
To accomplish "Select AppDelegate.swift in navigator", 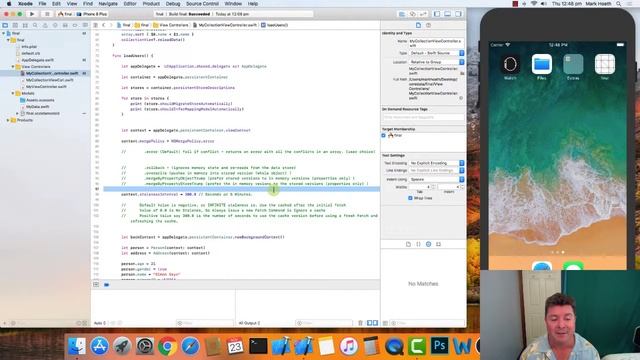I will click(x=38, y=60).
